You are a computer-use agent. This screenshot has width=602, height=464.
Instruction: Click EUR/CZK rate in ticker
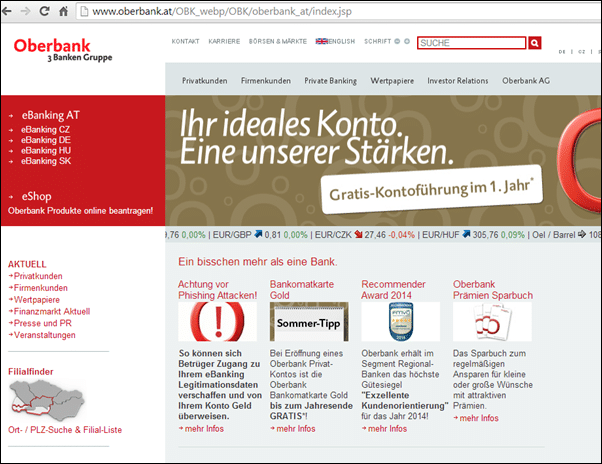(365, 235)
